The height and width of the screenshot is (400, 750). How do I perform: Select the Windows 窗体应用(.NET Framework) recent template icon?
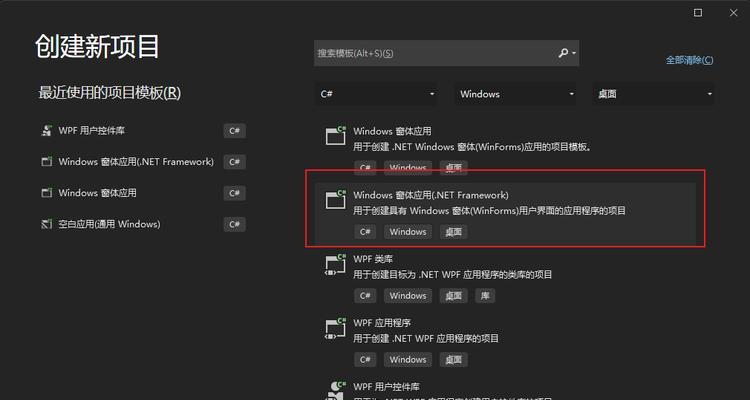[46, 162]
